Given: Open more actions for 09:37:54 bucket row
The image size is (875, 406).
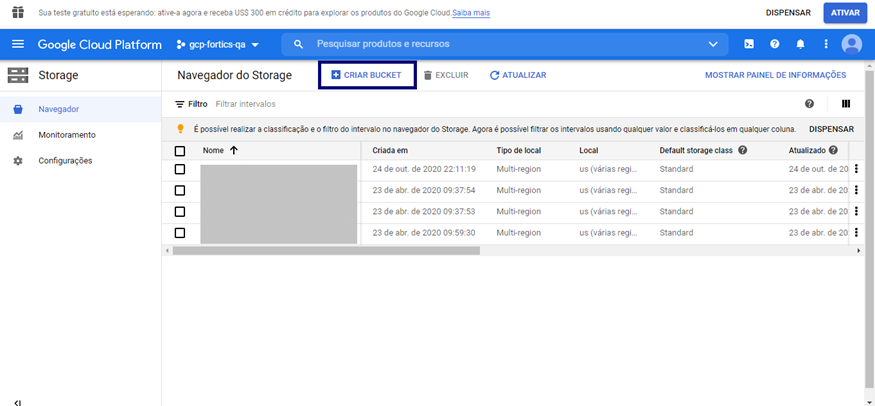Looking at the screenshot, I should pos(856,190).
